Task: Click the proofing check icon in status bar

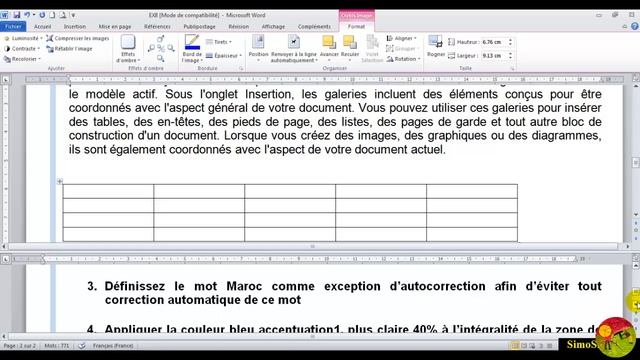Action: (x=82, y=346)
